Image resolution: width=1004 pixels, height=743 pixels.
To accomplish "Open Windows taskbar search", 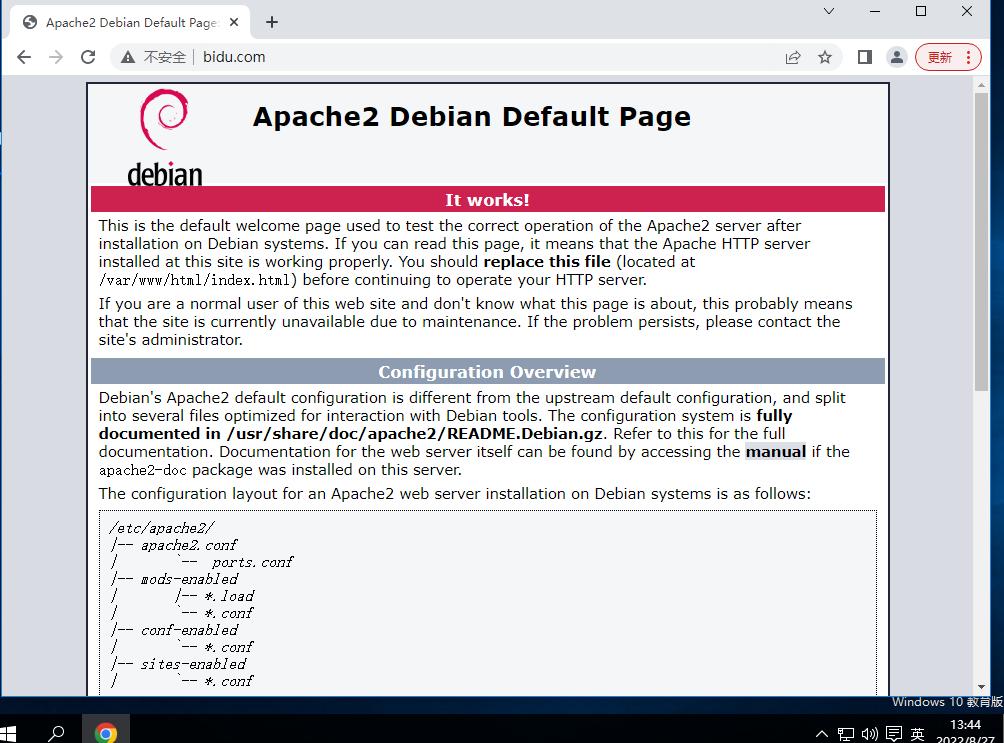I will (56, 733).
